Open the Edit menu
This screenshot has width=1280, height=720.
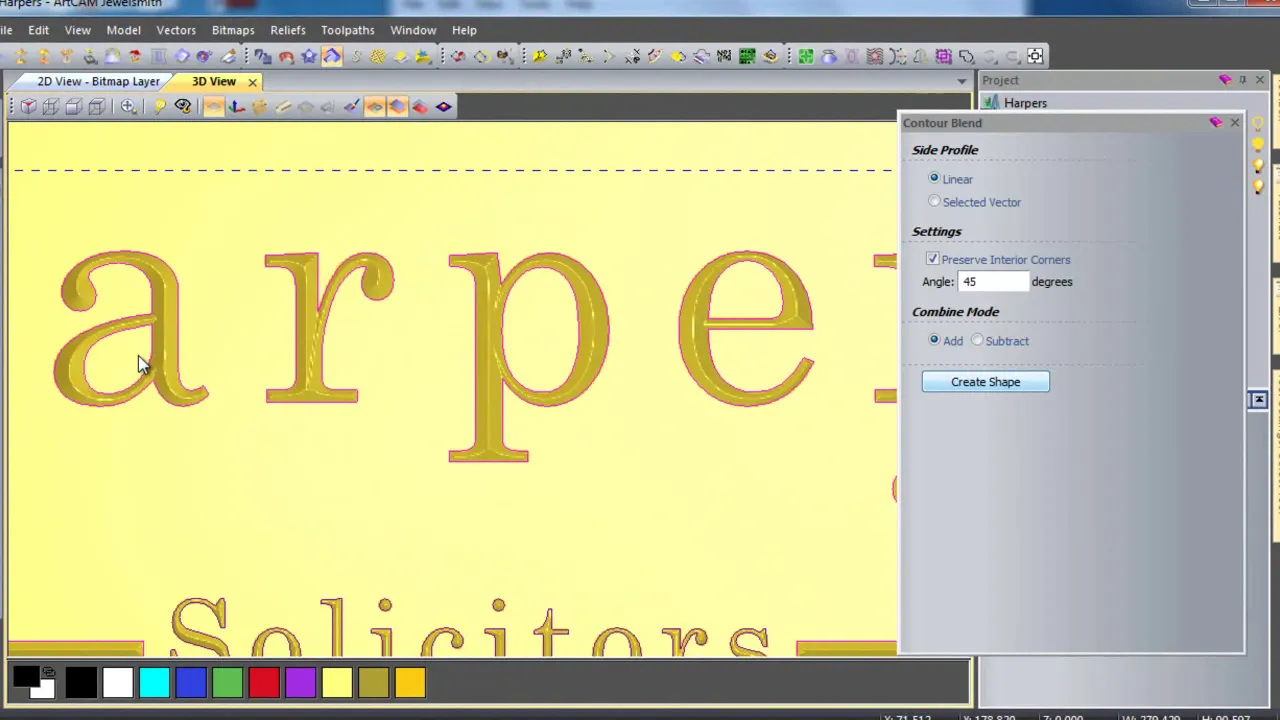point(38,30)
